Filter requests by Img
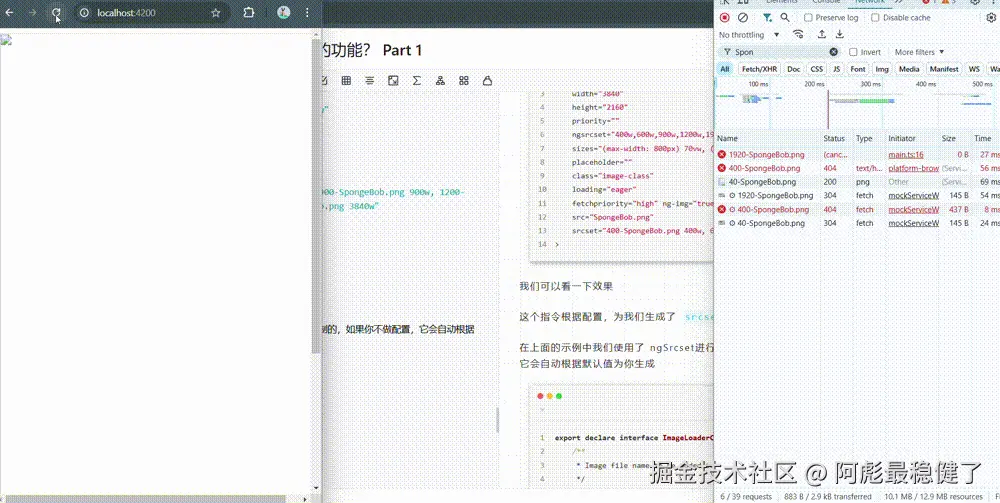The height and width of the screenshot is (503, 1000). [x=882, y=69]
